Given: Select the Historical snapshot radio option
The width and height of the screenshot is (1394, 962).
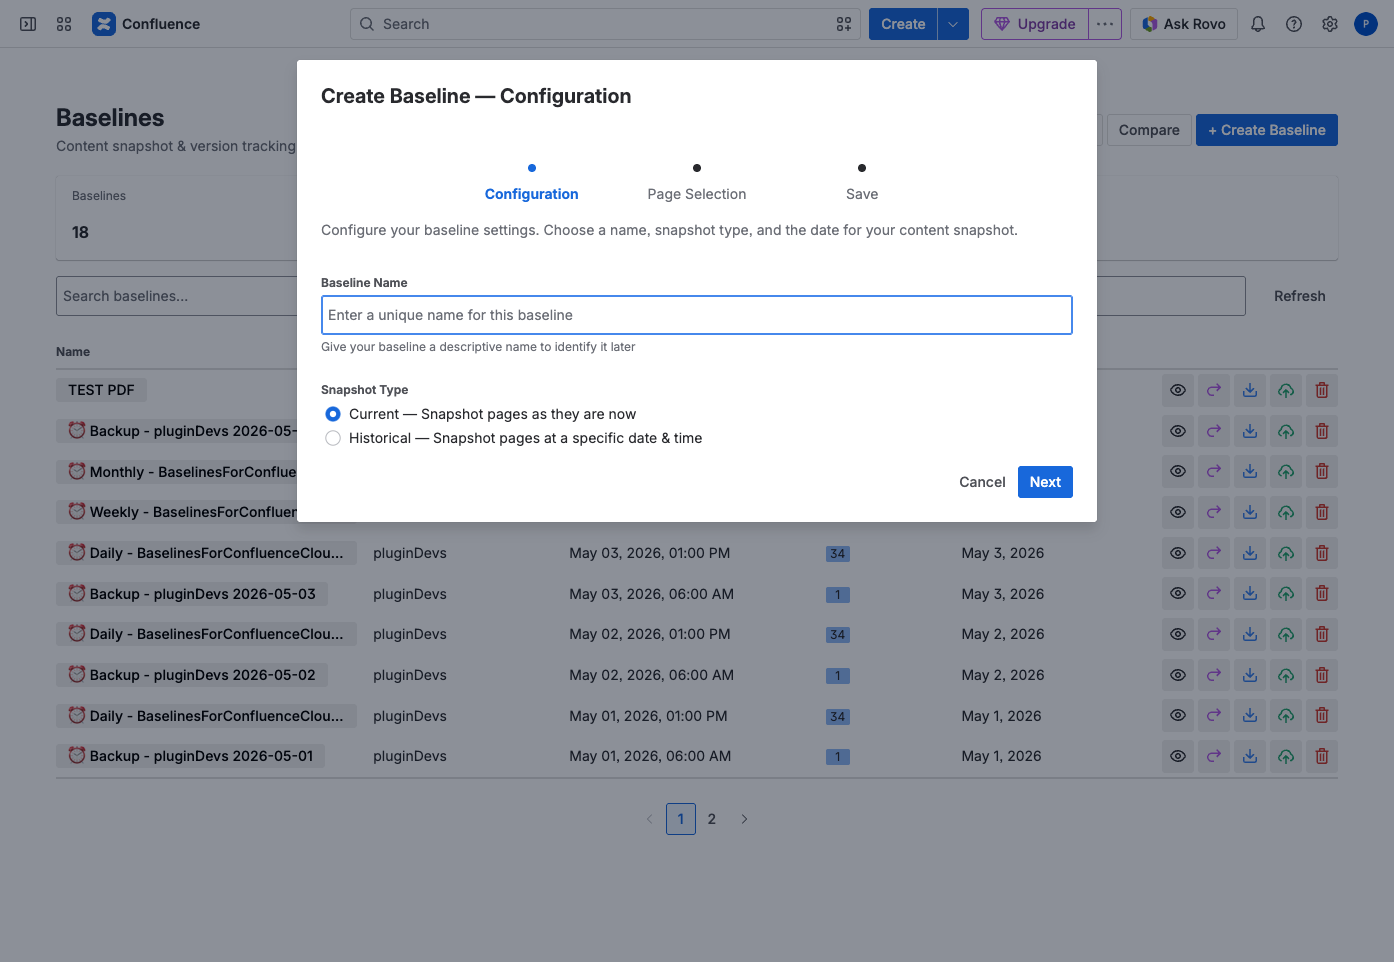Looking at the screenshot, I should click(x=333, y=438).
